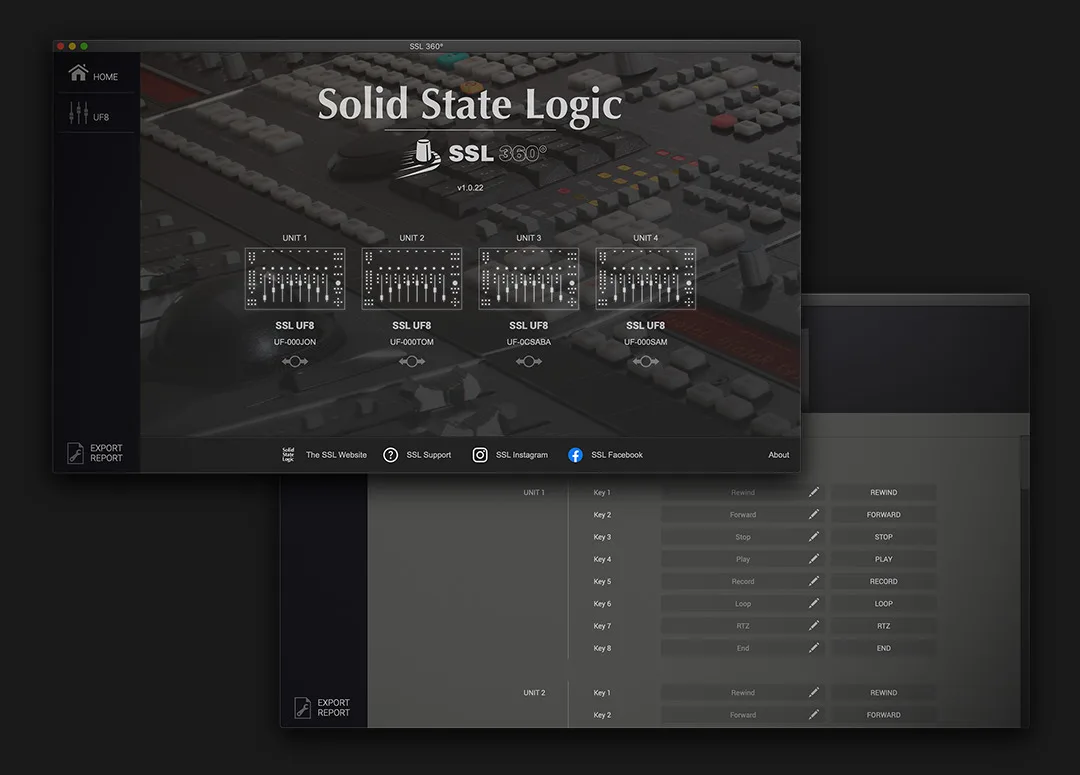Click the Facebook icon
1080x775 pixels.
(x=575, y=455)
